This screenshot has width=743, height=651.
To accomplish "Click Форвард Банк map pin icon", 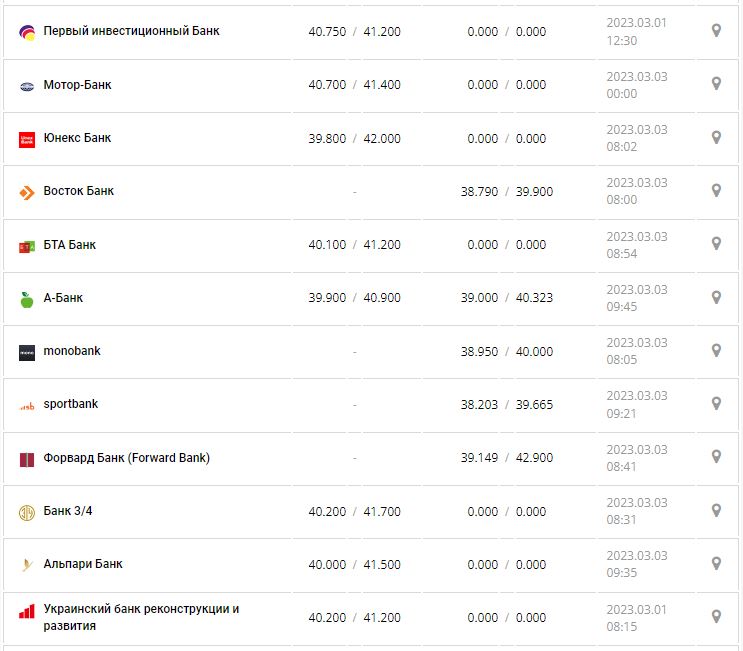I will click(x=716, y=457).
